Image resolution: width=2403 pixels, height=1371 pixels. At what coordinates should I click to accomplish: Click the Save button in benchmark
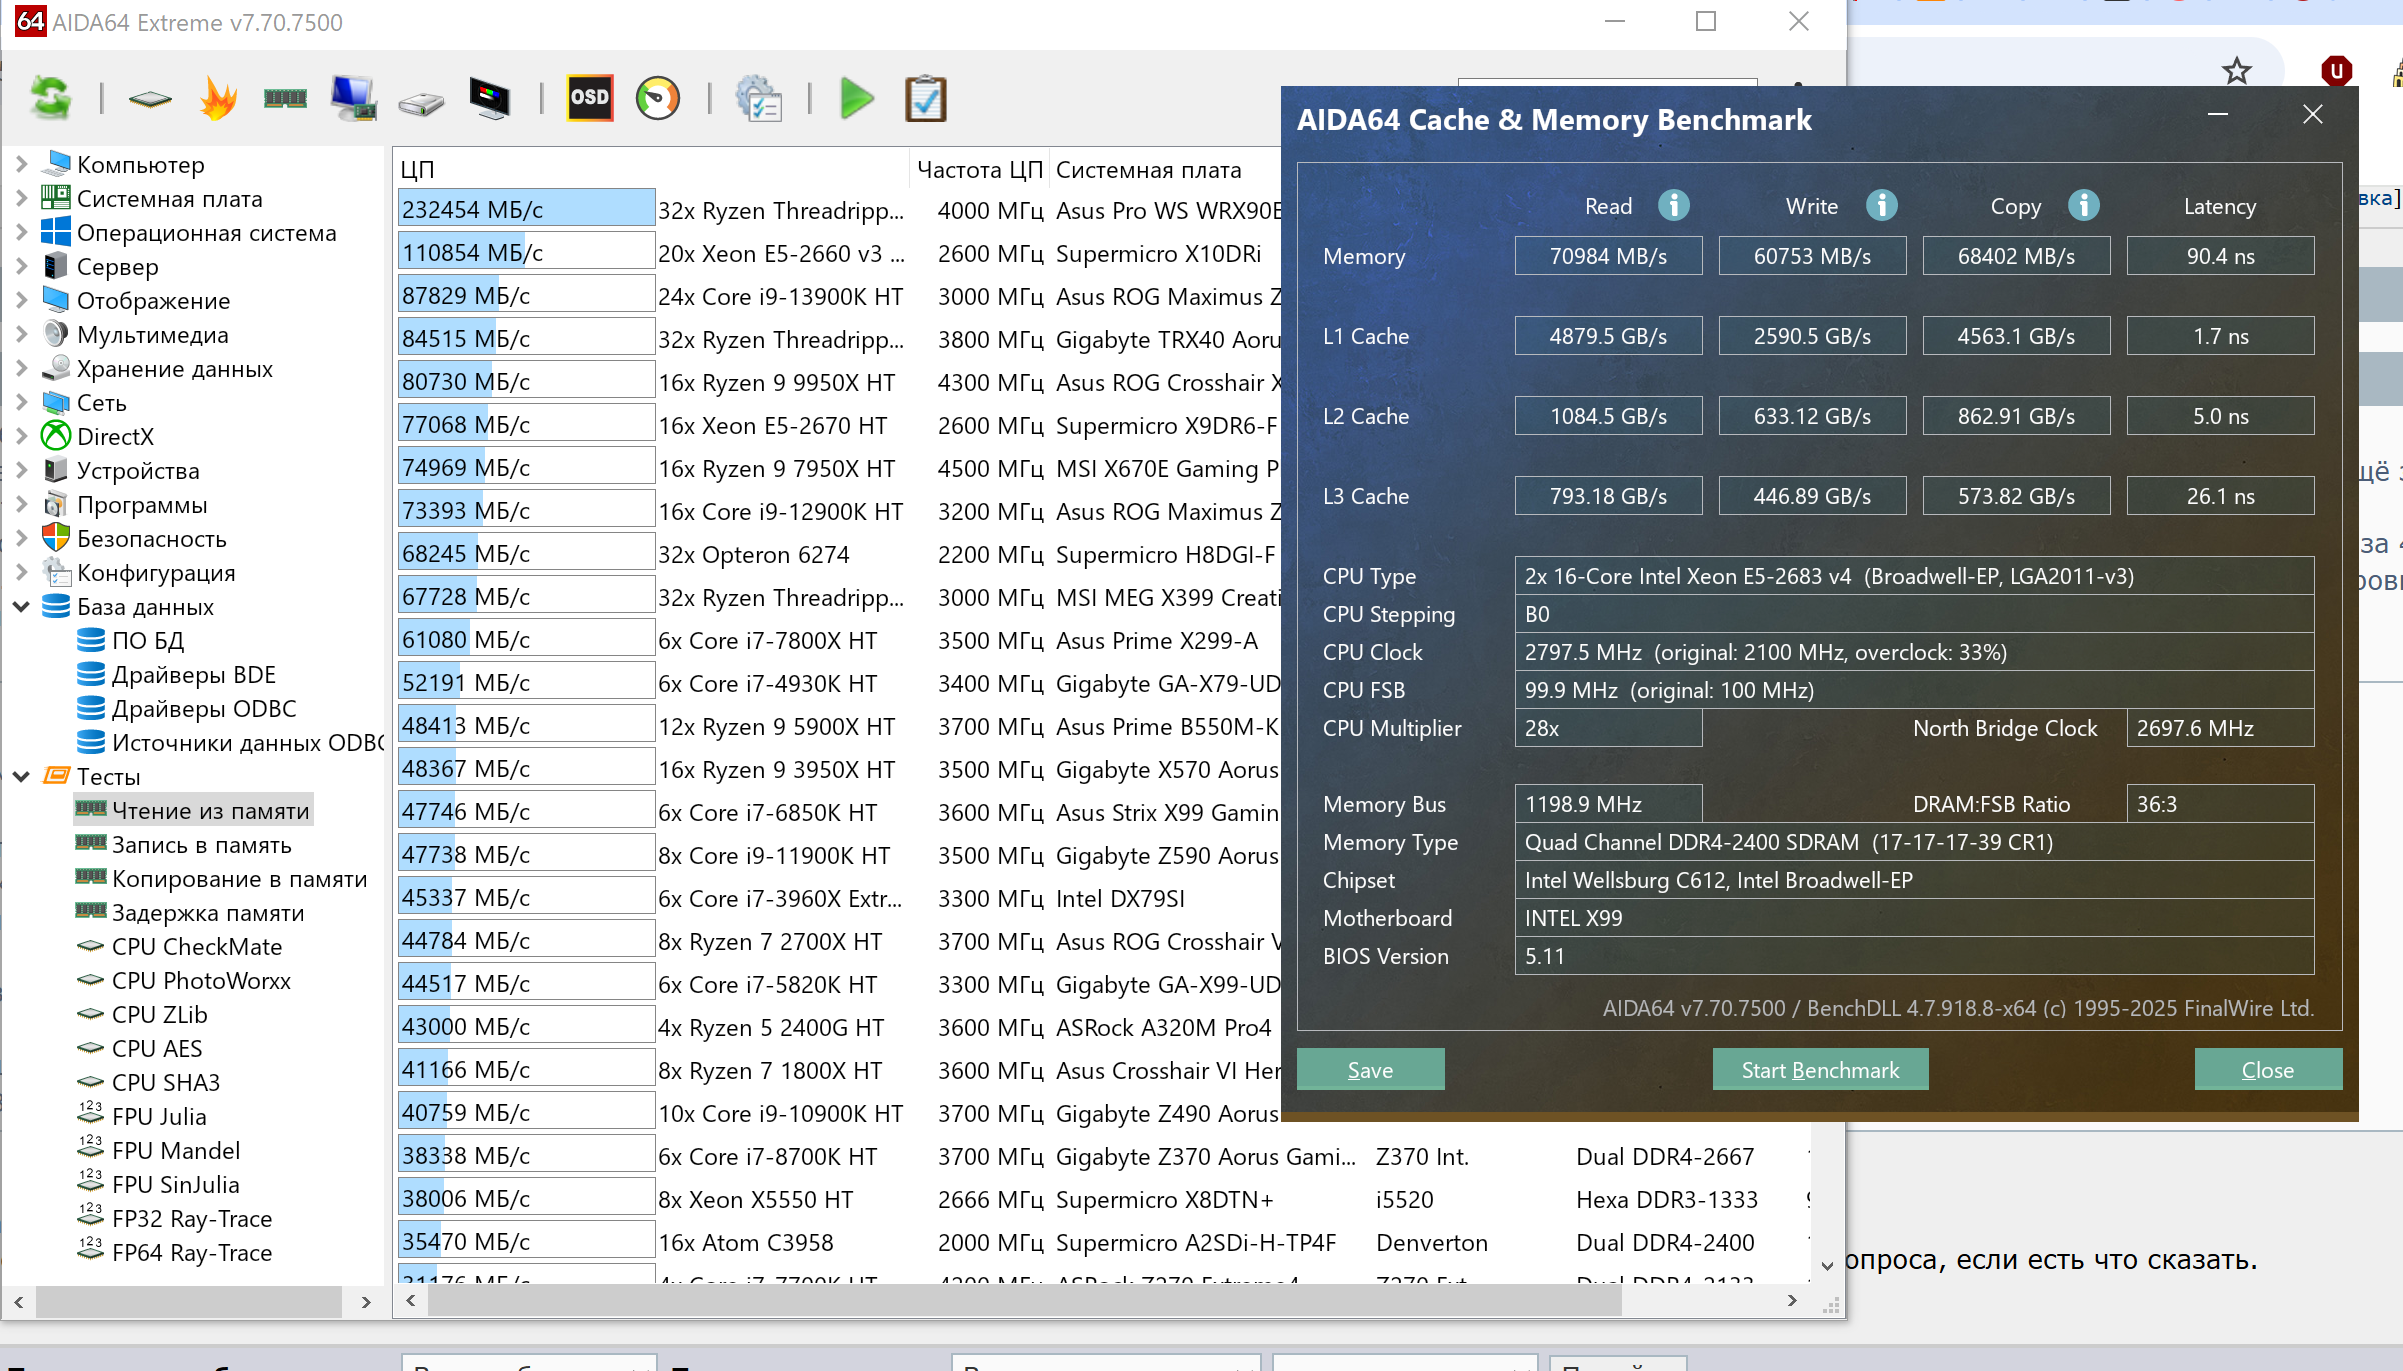1370,1069
